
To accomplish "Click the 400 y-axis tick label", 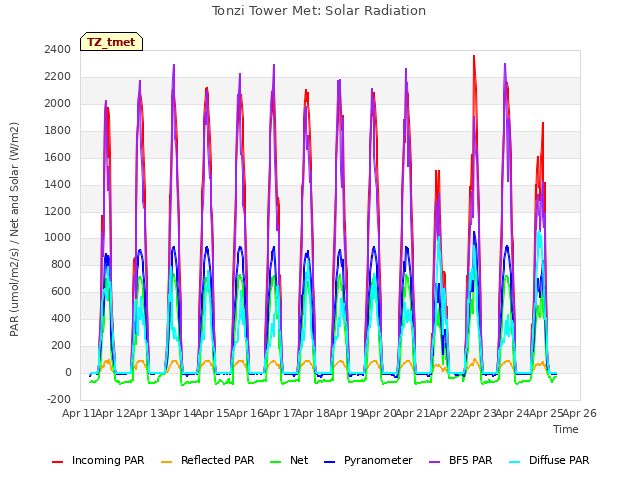I will (61, 319).
